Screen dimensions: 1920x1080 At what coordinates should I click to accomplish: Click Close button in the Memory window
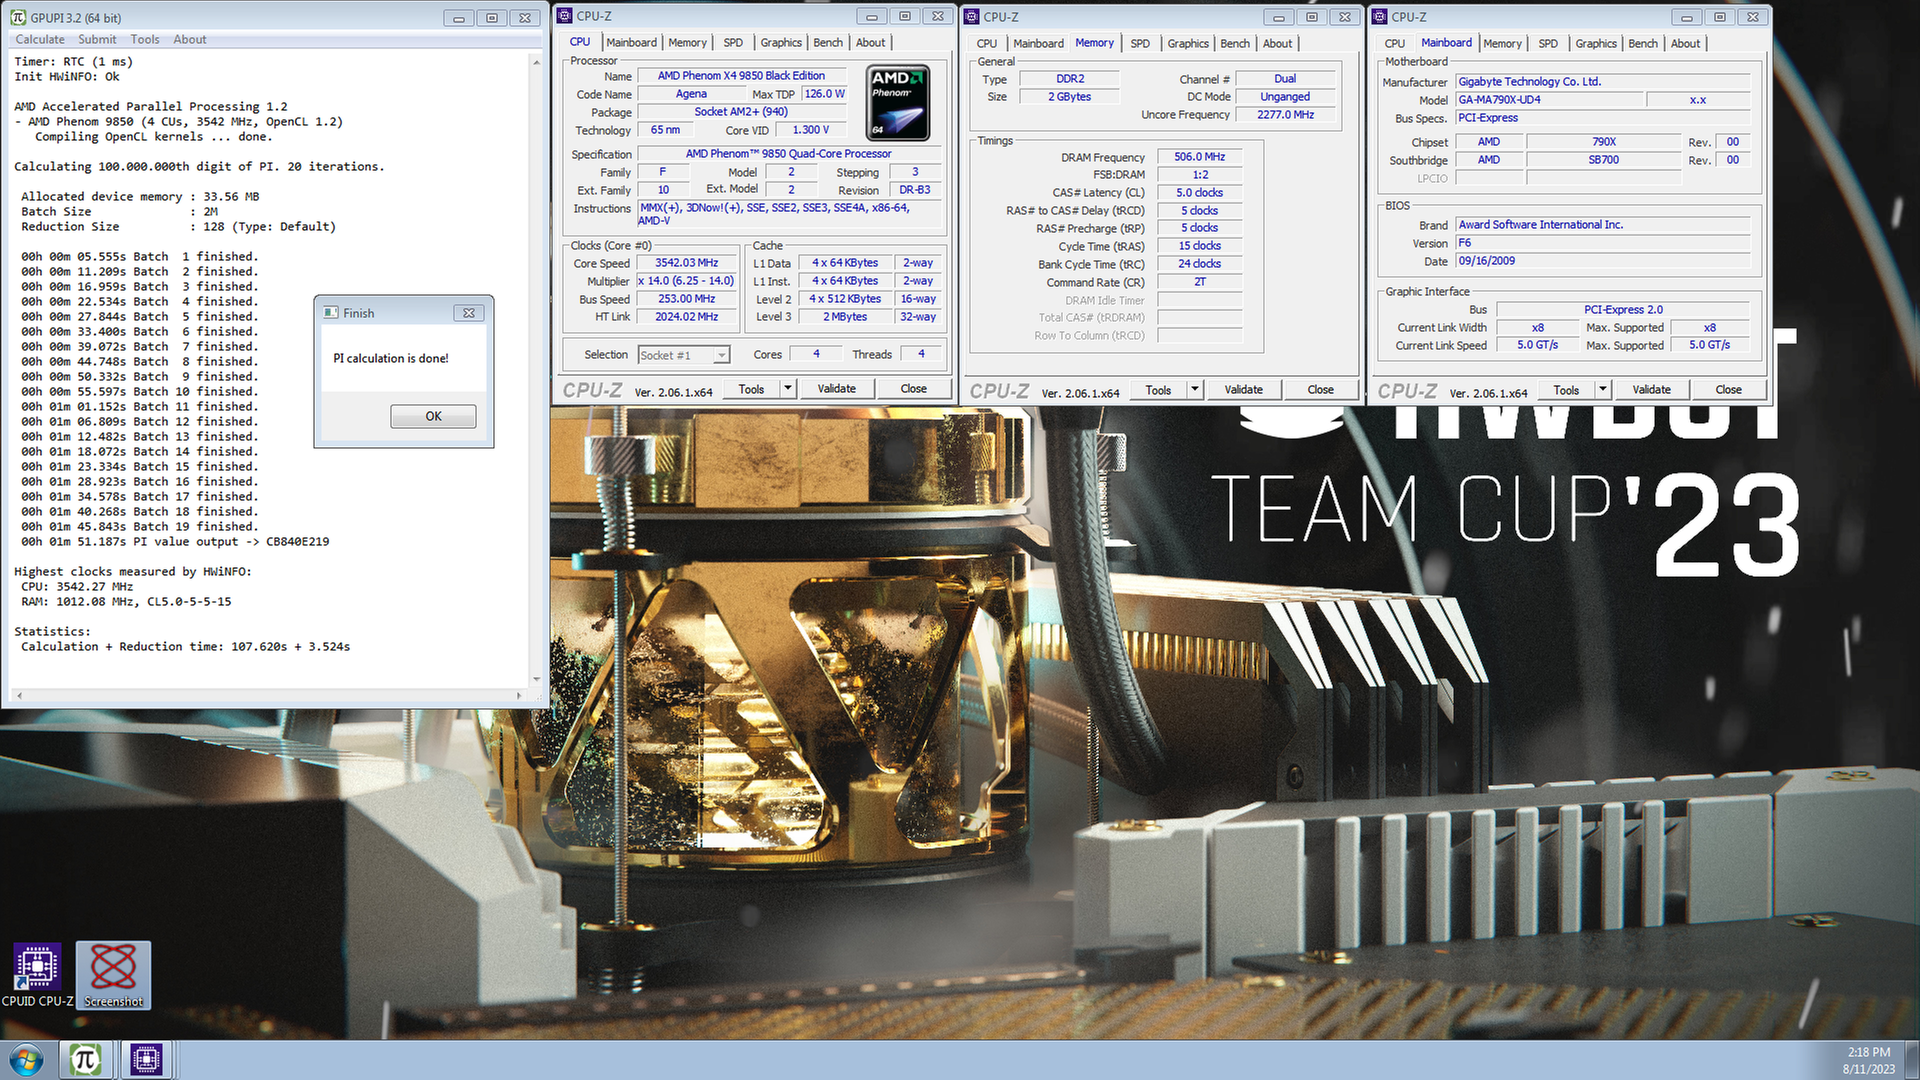(1320, 390)
